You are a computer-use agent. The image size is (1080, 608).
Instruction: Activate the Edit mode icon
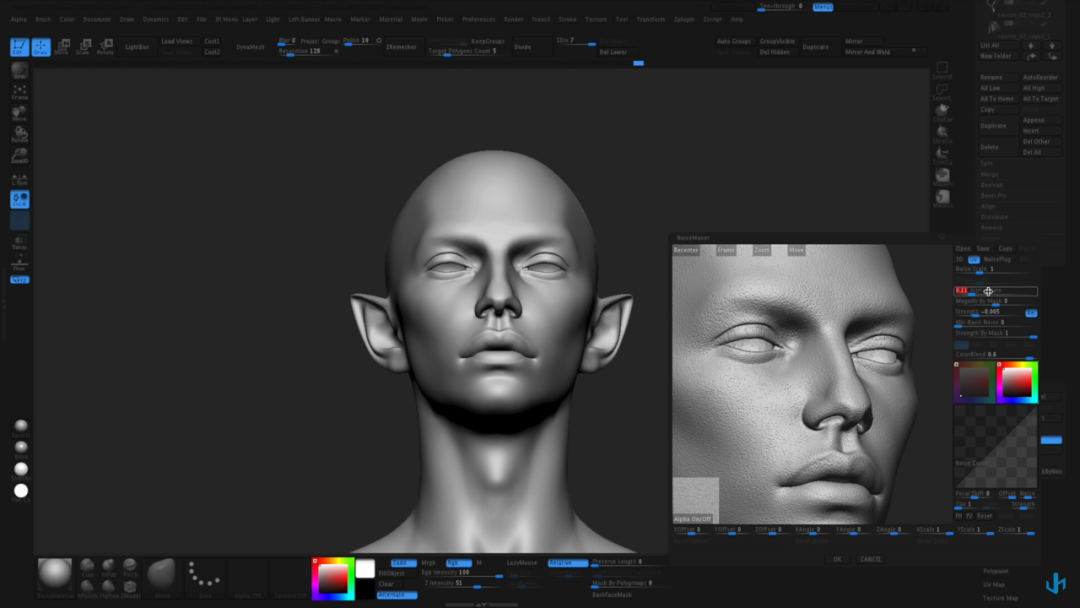pos(19,47)
